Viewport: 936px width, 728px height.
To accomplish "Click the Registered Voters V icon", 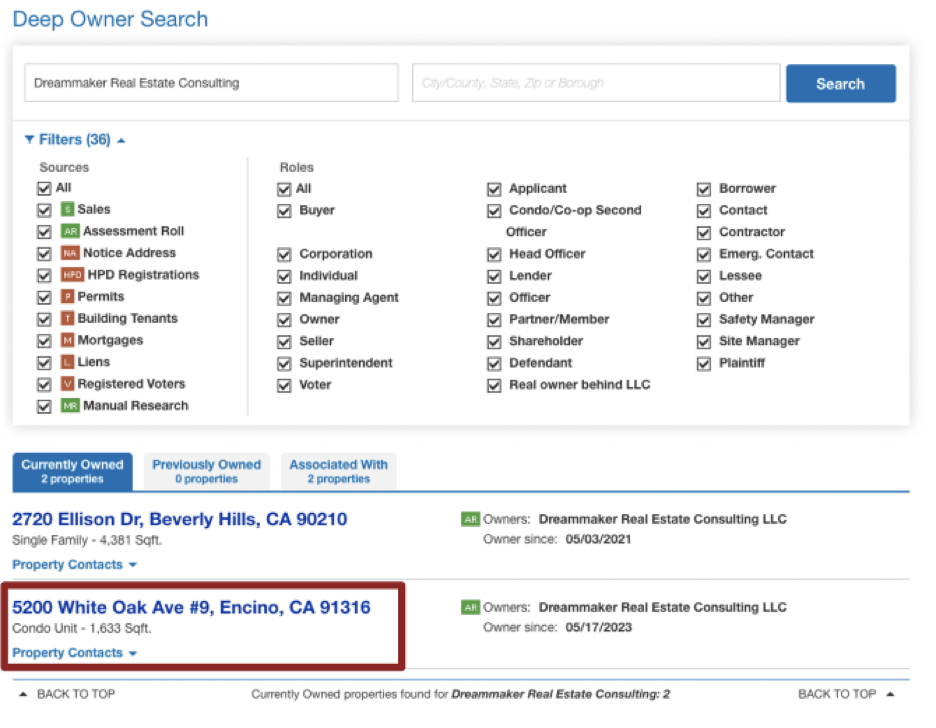I will pyautogui.click(x=67, y=384).
